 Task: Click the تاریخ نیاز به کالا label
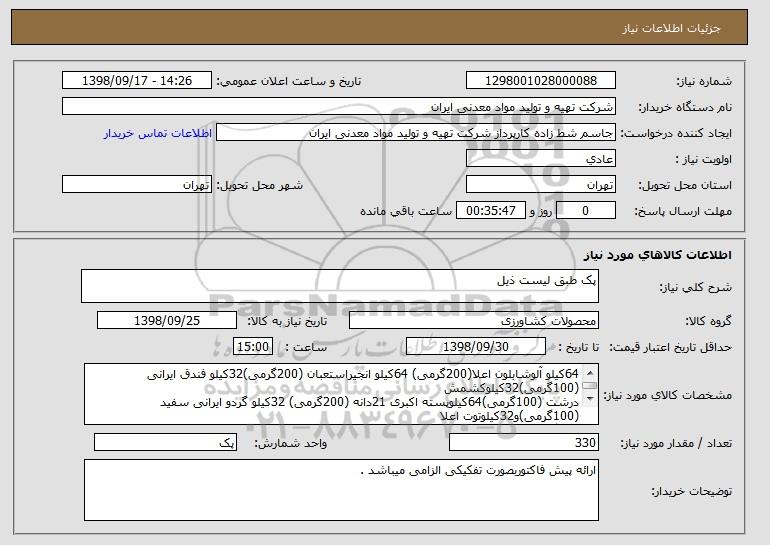[287, 321]
